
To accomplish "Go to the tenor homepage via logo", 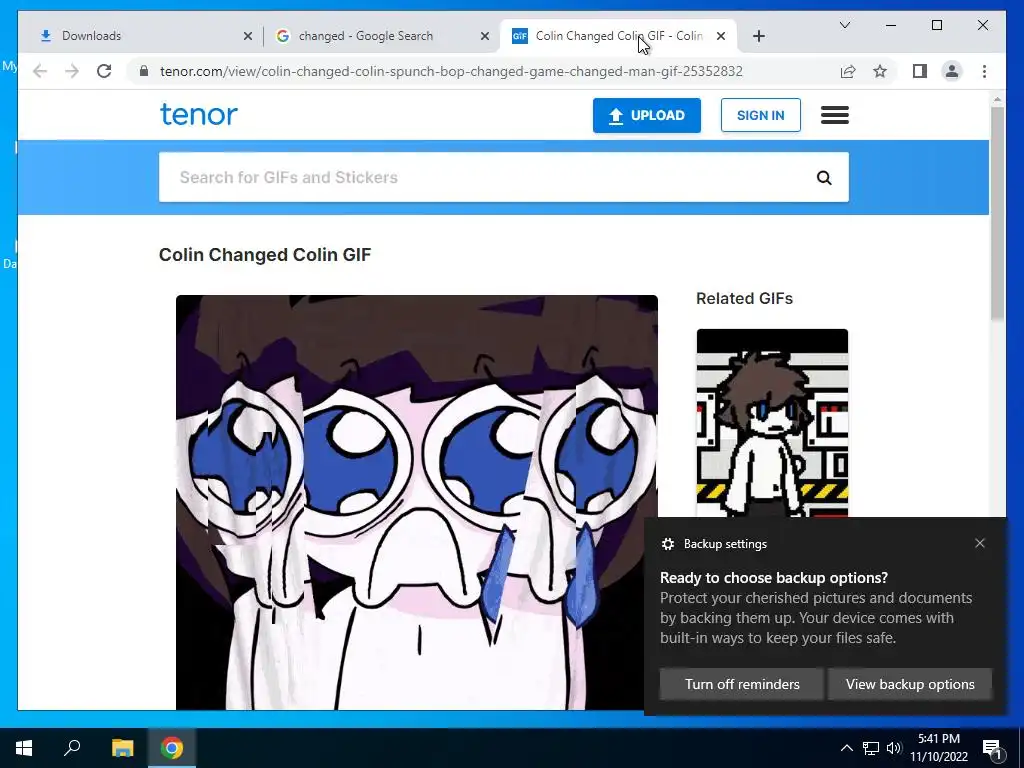I will (199, 114).
